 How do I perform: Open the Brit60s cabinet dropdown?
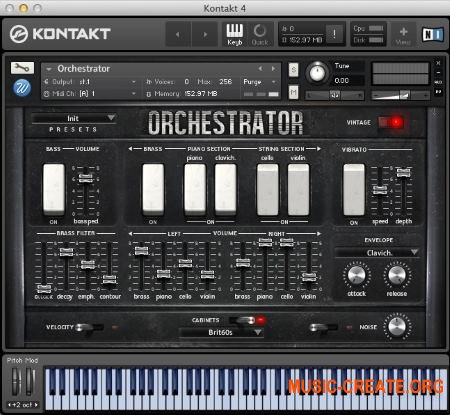click(221, 332)
